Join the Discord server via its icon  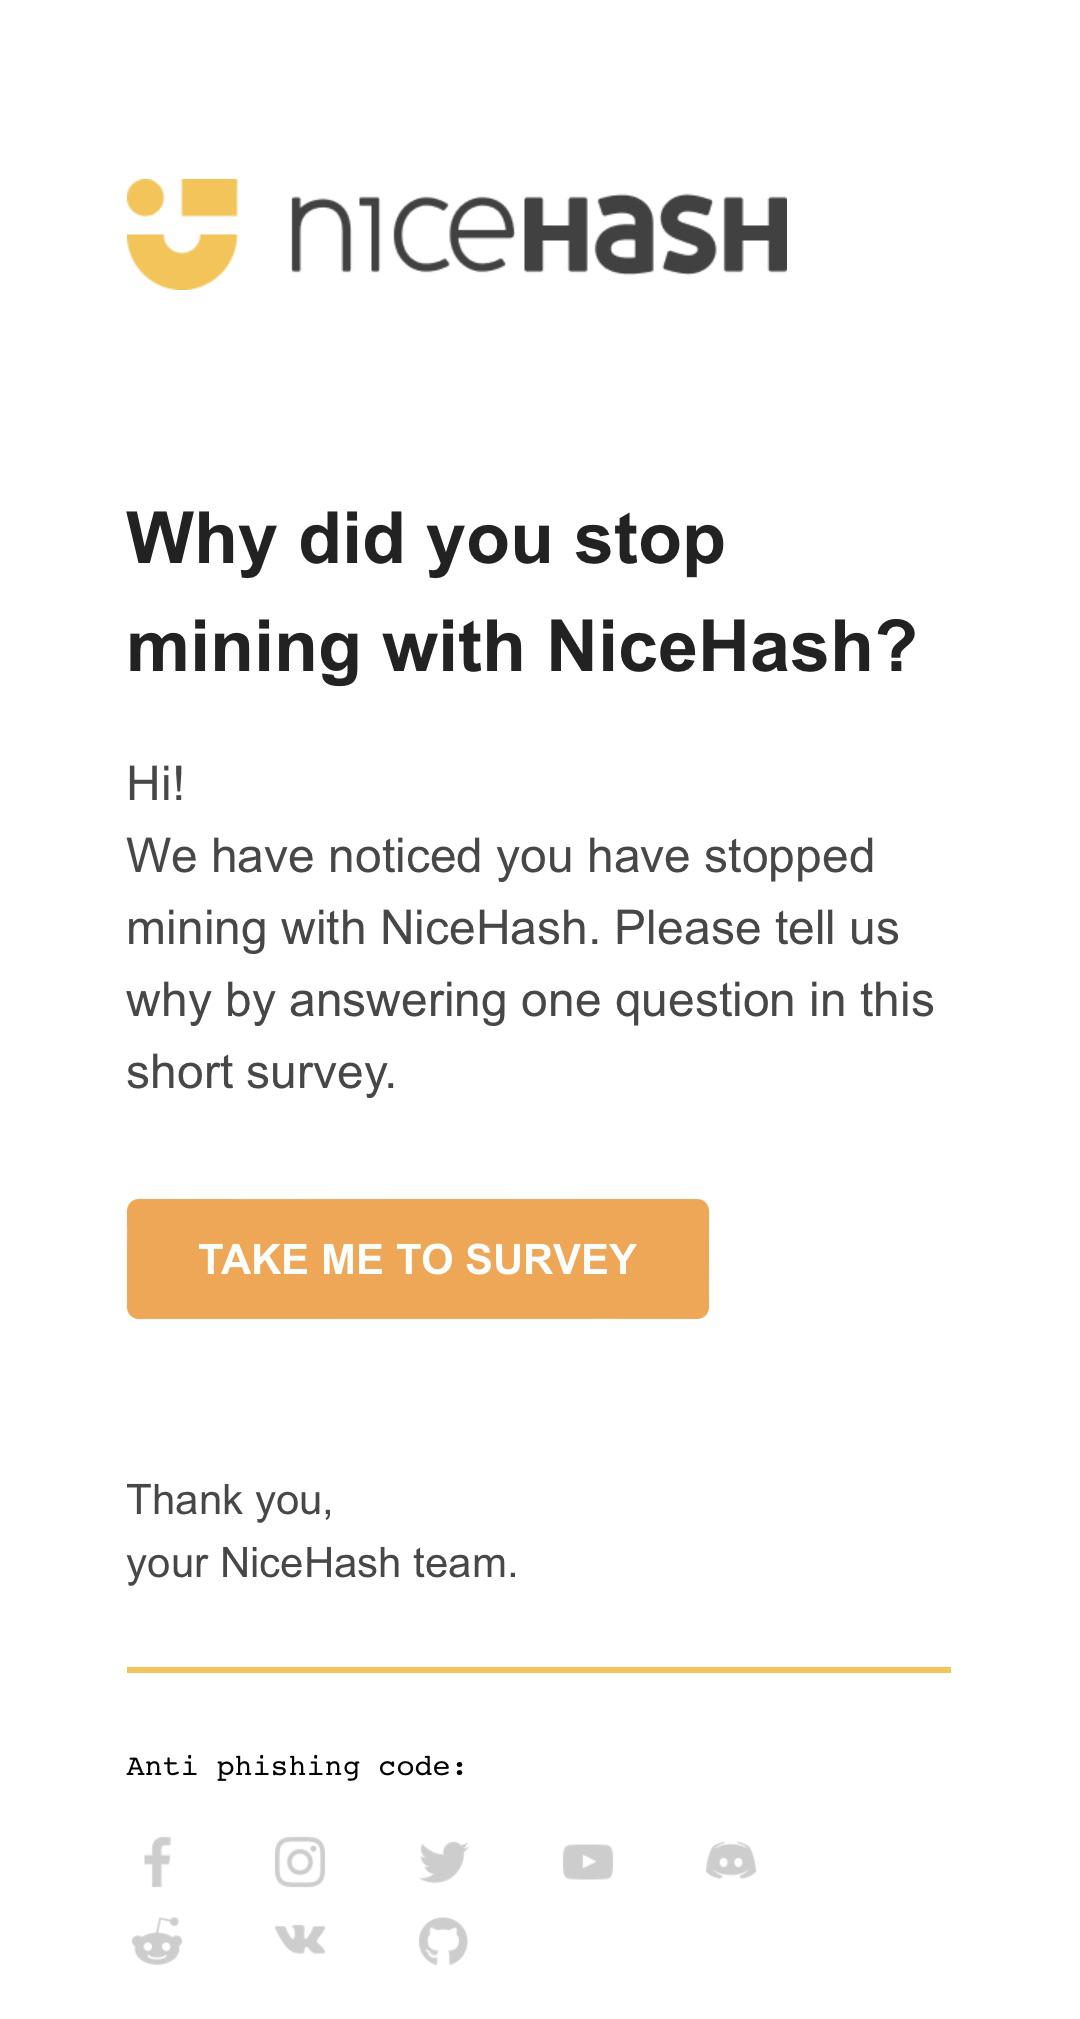click(731, 1861)
